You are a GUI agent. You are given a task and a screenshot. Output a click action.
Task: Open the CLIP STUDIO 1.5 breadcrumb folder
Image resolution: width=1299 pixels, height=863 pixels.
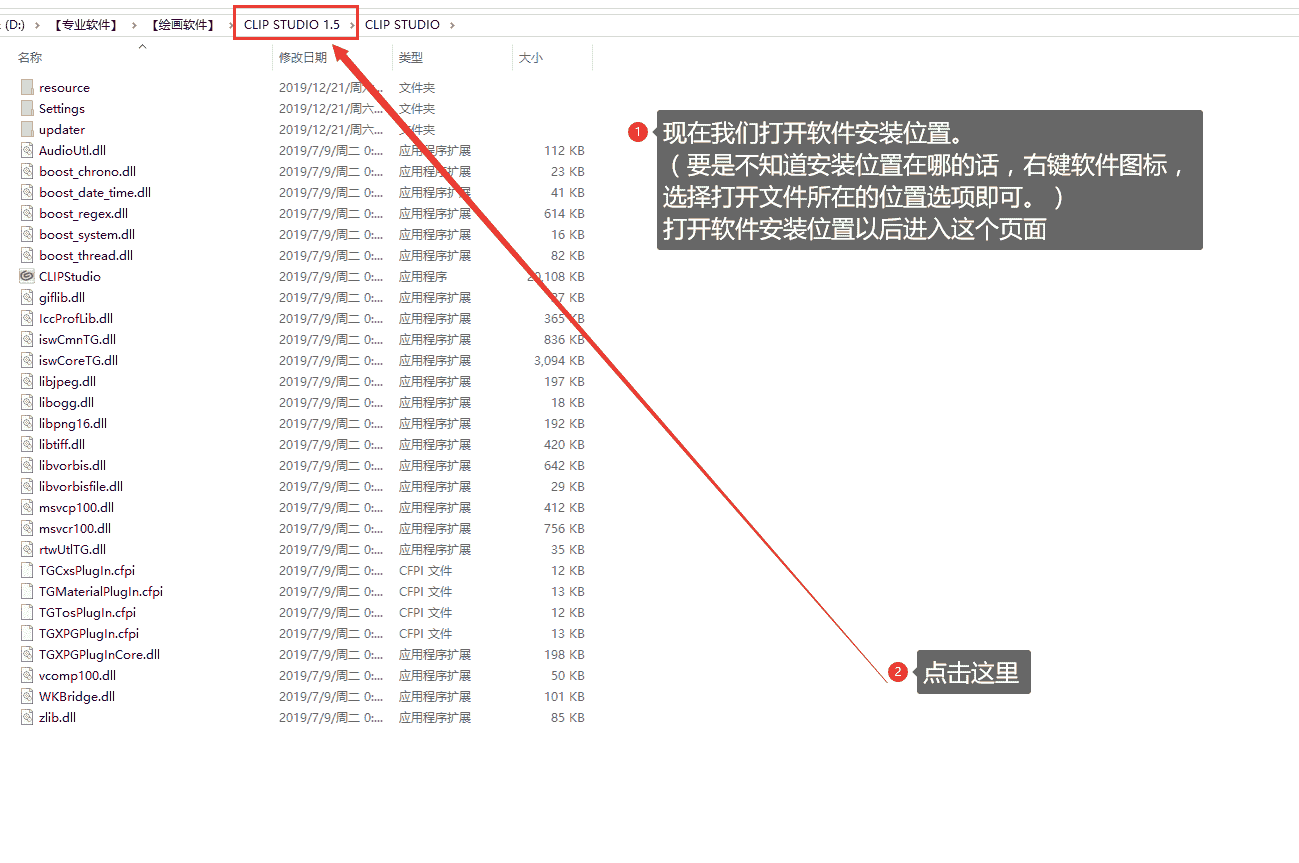[292, 25]
